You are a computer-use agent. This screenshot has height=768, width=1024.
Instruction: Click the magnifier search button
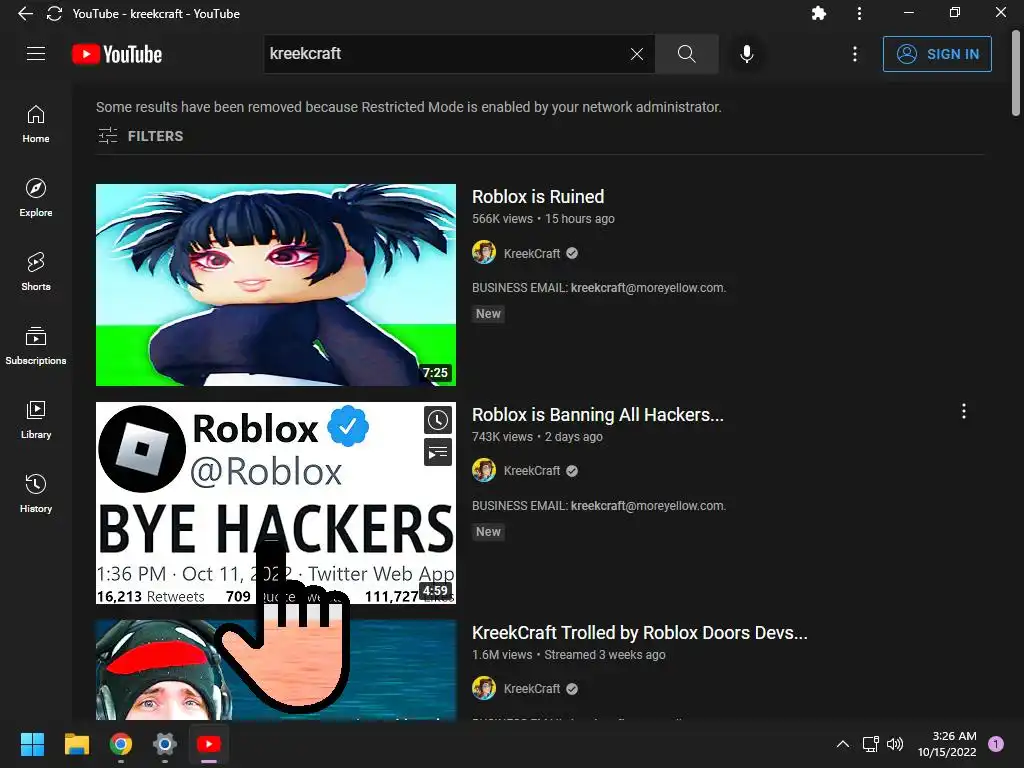click(686, 54)
